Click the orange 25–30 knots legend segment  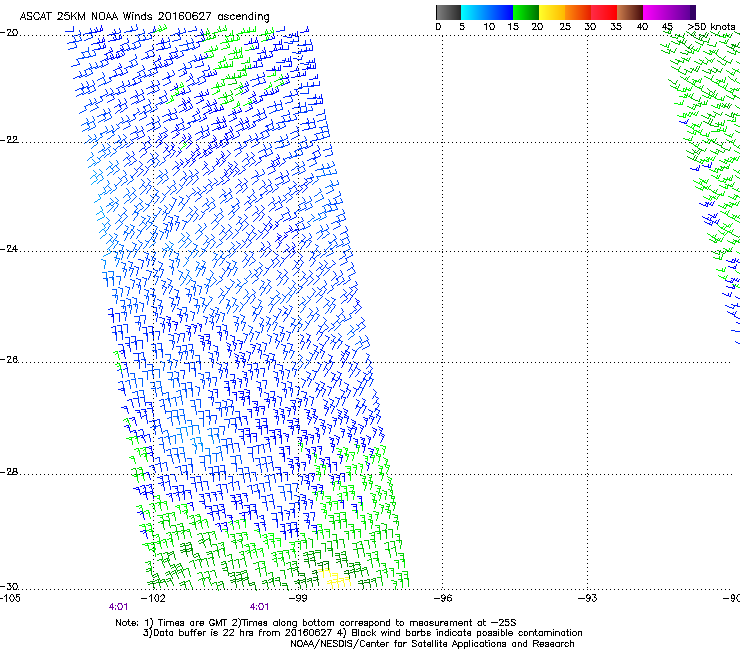pos(578,12)
